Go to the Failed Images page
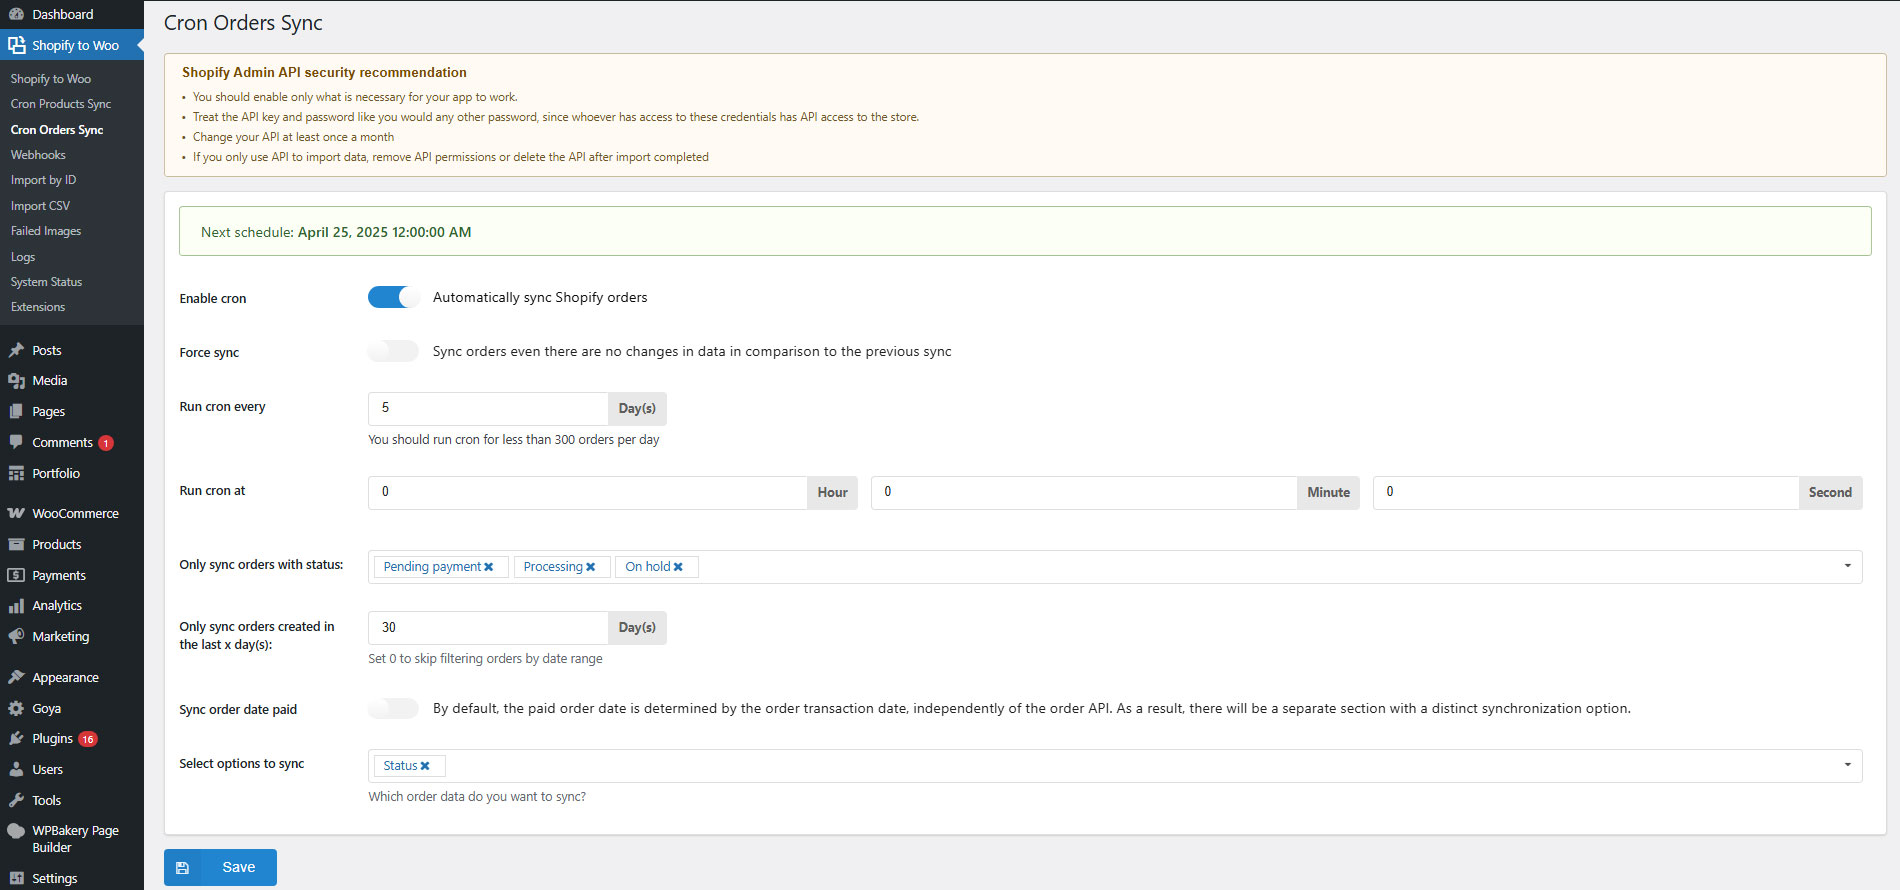Image resolution: width=1900 pixels, height=890 pixels. (x=46, y=231)
